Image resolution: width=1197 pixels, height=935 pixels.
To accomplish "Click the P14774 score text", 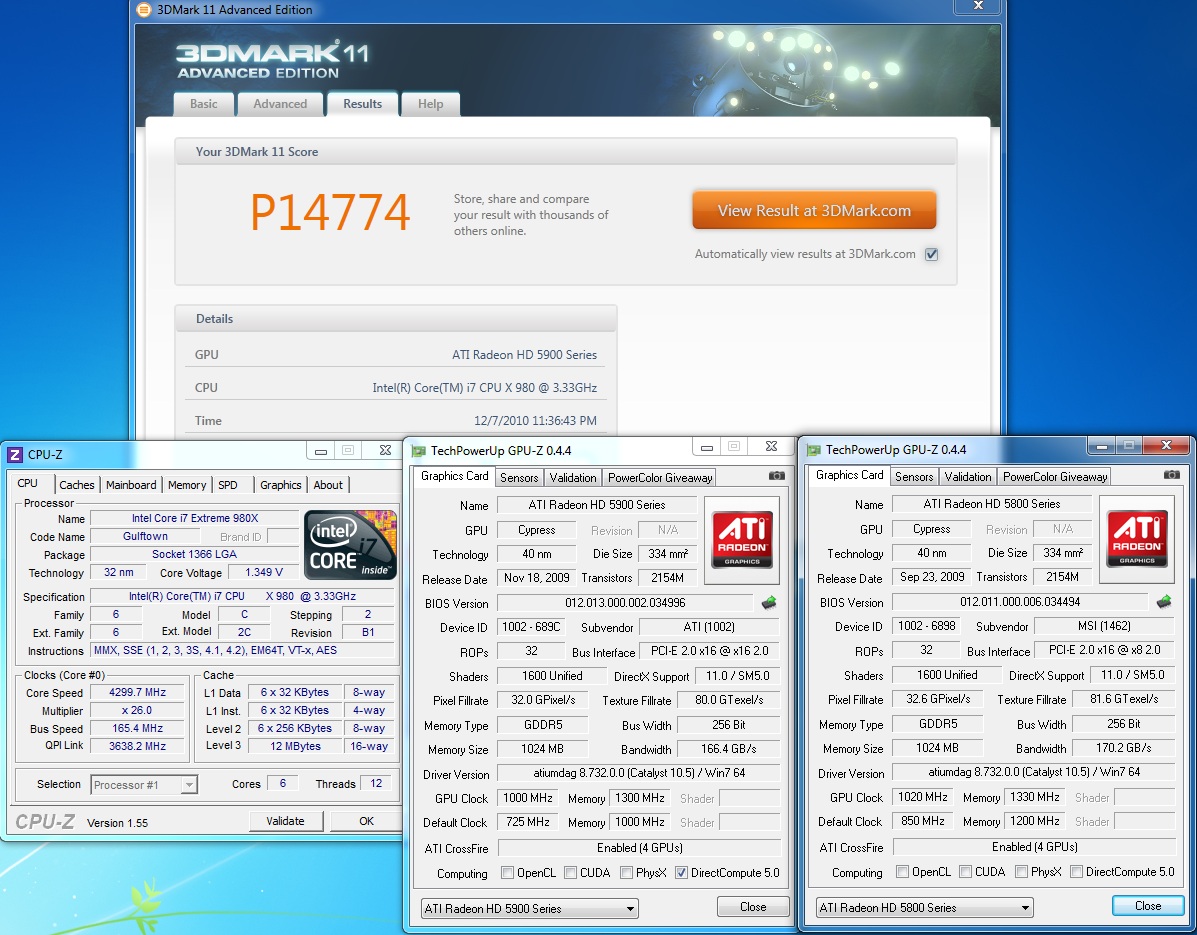I will pyautogui.click(x=331, y=212).
